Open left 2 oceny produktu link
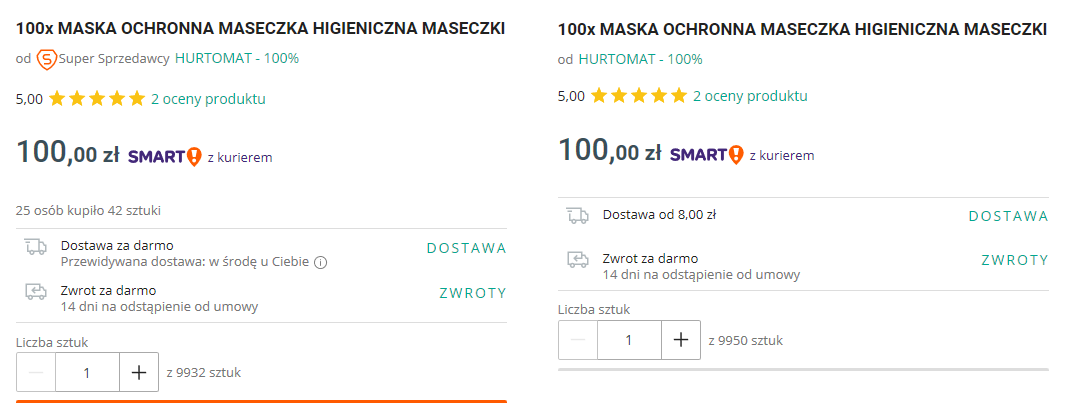The image size is (1086, 419). [208, 99]
